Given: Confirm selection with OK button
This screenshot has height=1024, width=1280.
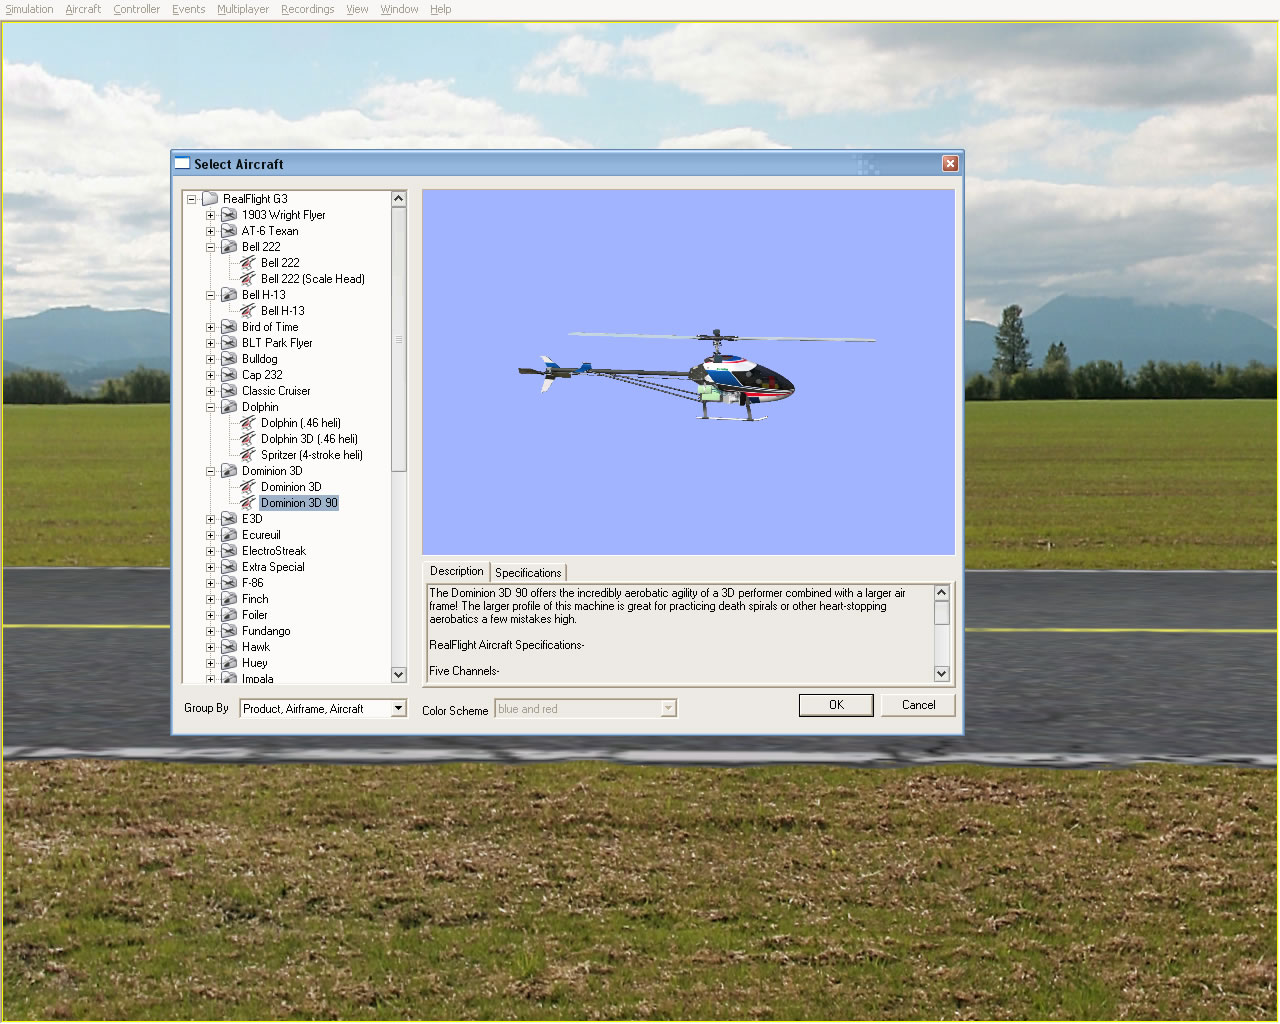Looking at the screenshot, I should click(x=836, y=705).
